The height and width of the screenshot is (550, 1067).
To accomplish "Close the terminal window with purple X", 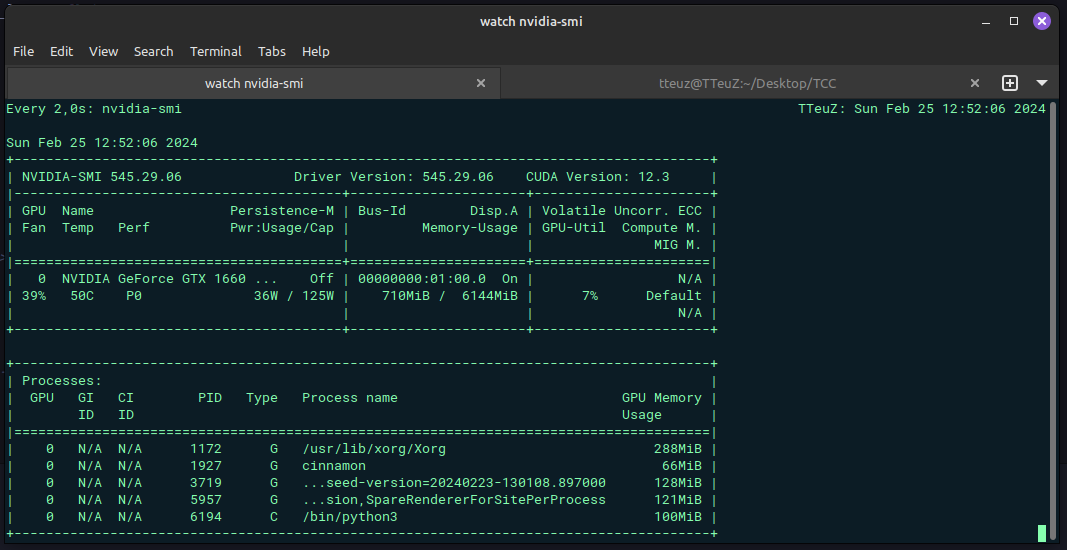I will 1041,21.
